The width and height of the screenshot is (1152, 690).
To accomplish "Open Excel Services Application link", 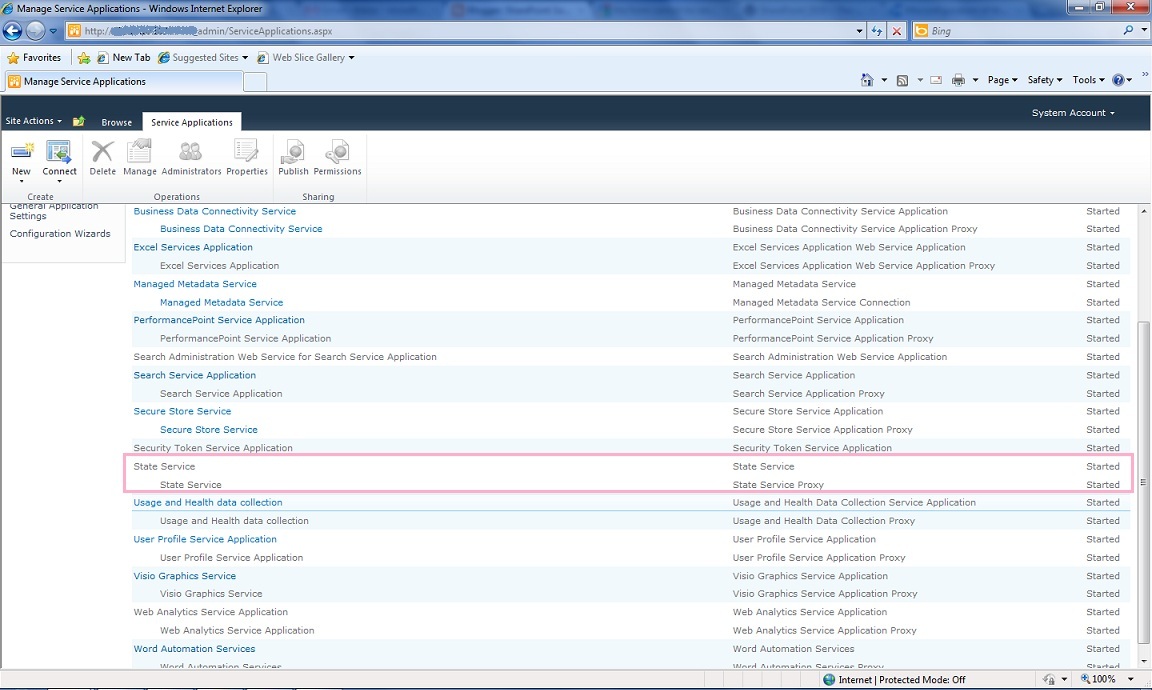I will coord(192,247).
